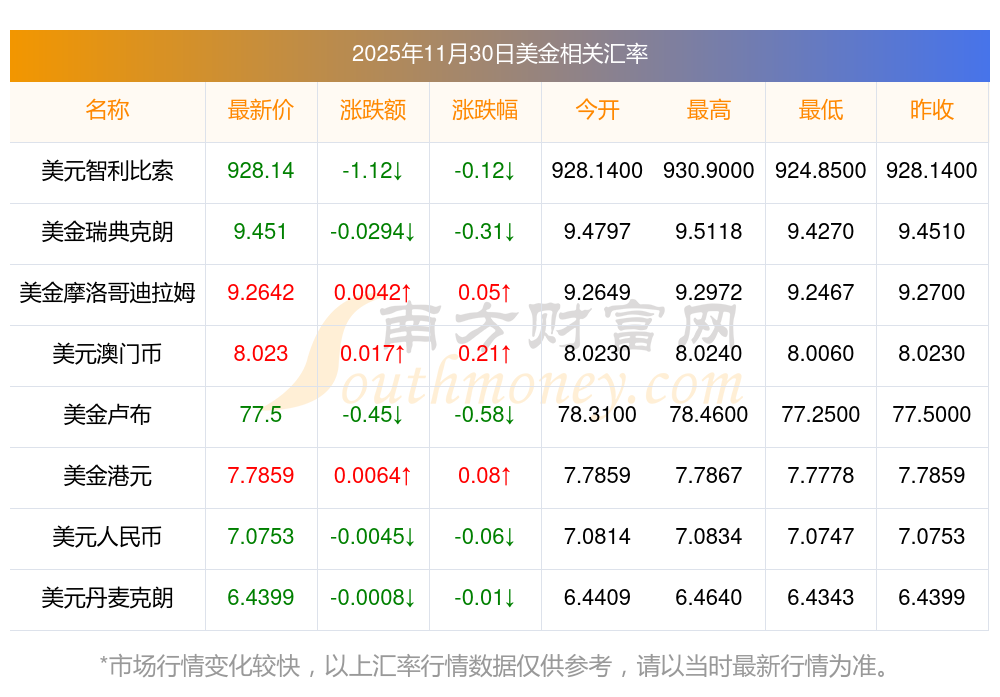Open the 美元丹麦克朗 row name
Viewport: 1000px width, 697px height.
[x=107, y=598]
